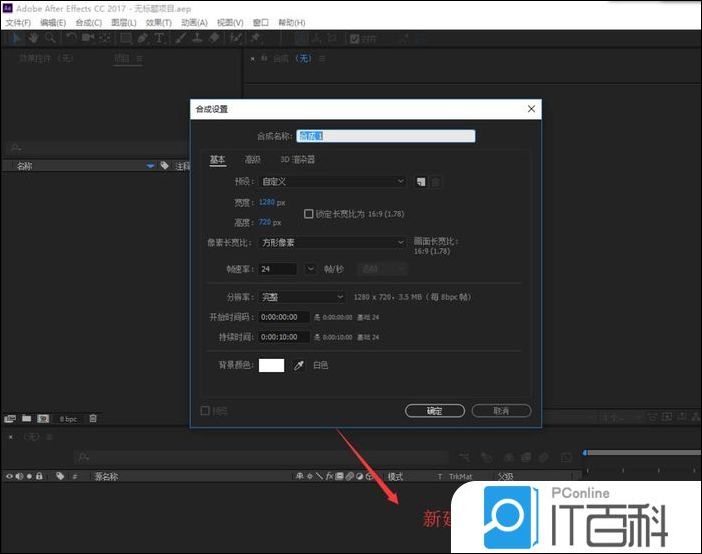Select the Zoom magnifier tool in toolbar
The image size is (702, 554).
[x=49, y=38]
